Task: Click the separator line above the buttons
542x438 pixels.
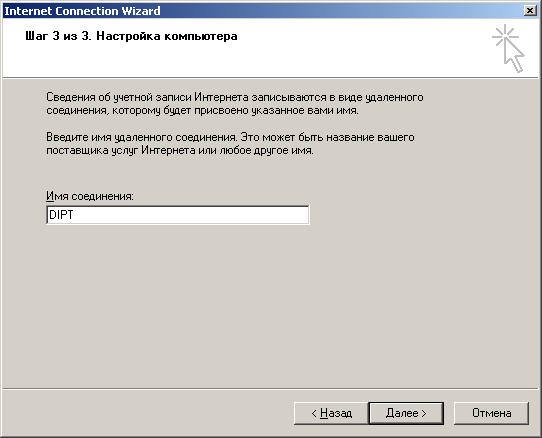Action: click(x=271, y=388)
